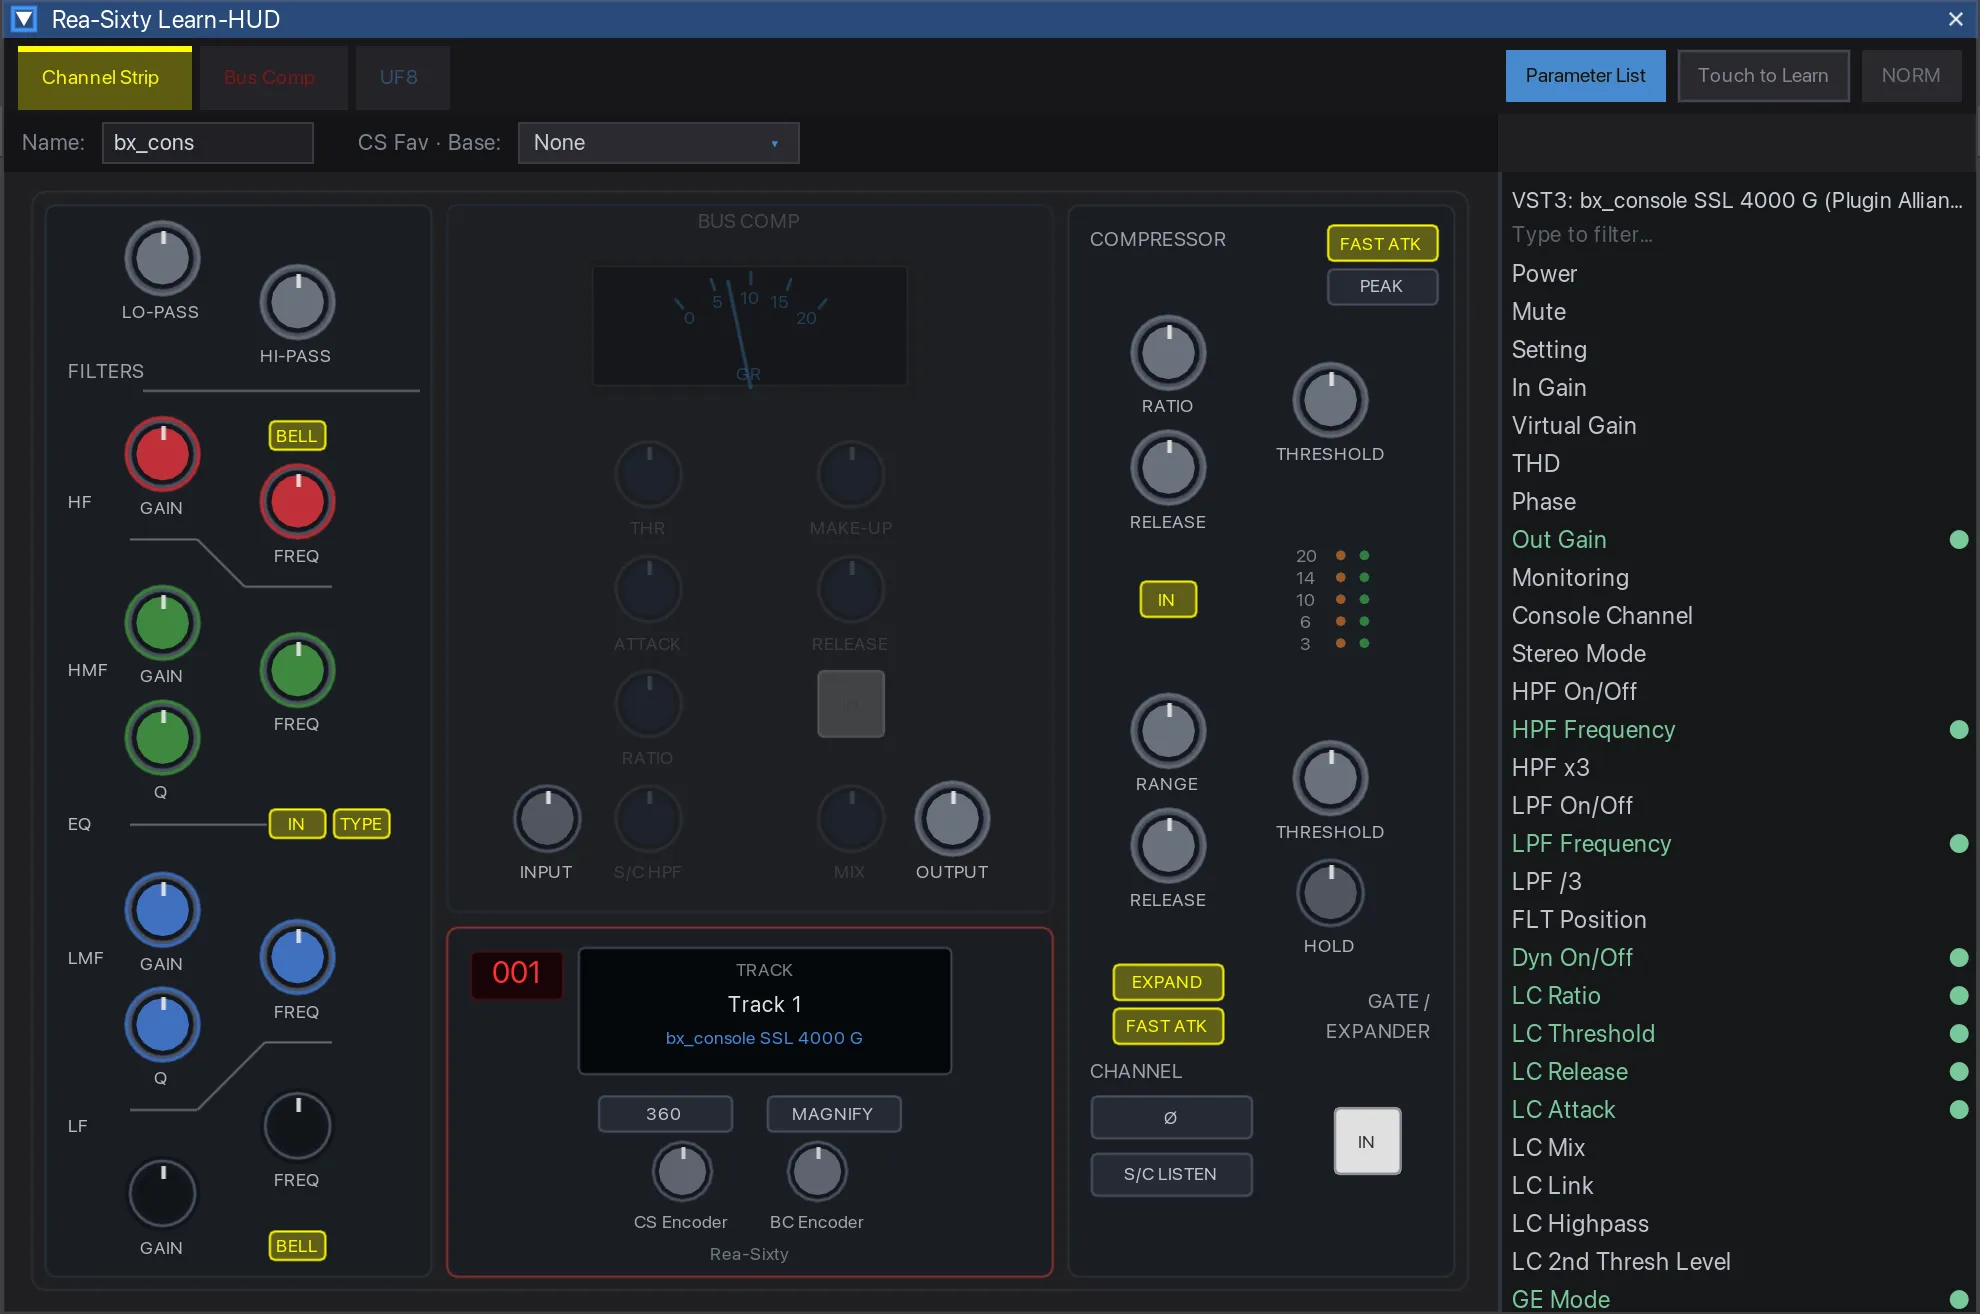Click the white channel IN button
Screen dimensions: 1980x1314
[x=1367, y=1141]
